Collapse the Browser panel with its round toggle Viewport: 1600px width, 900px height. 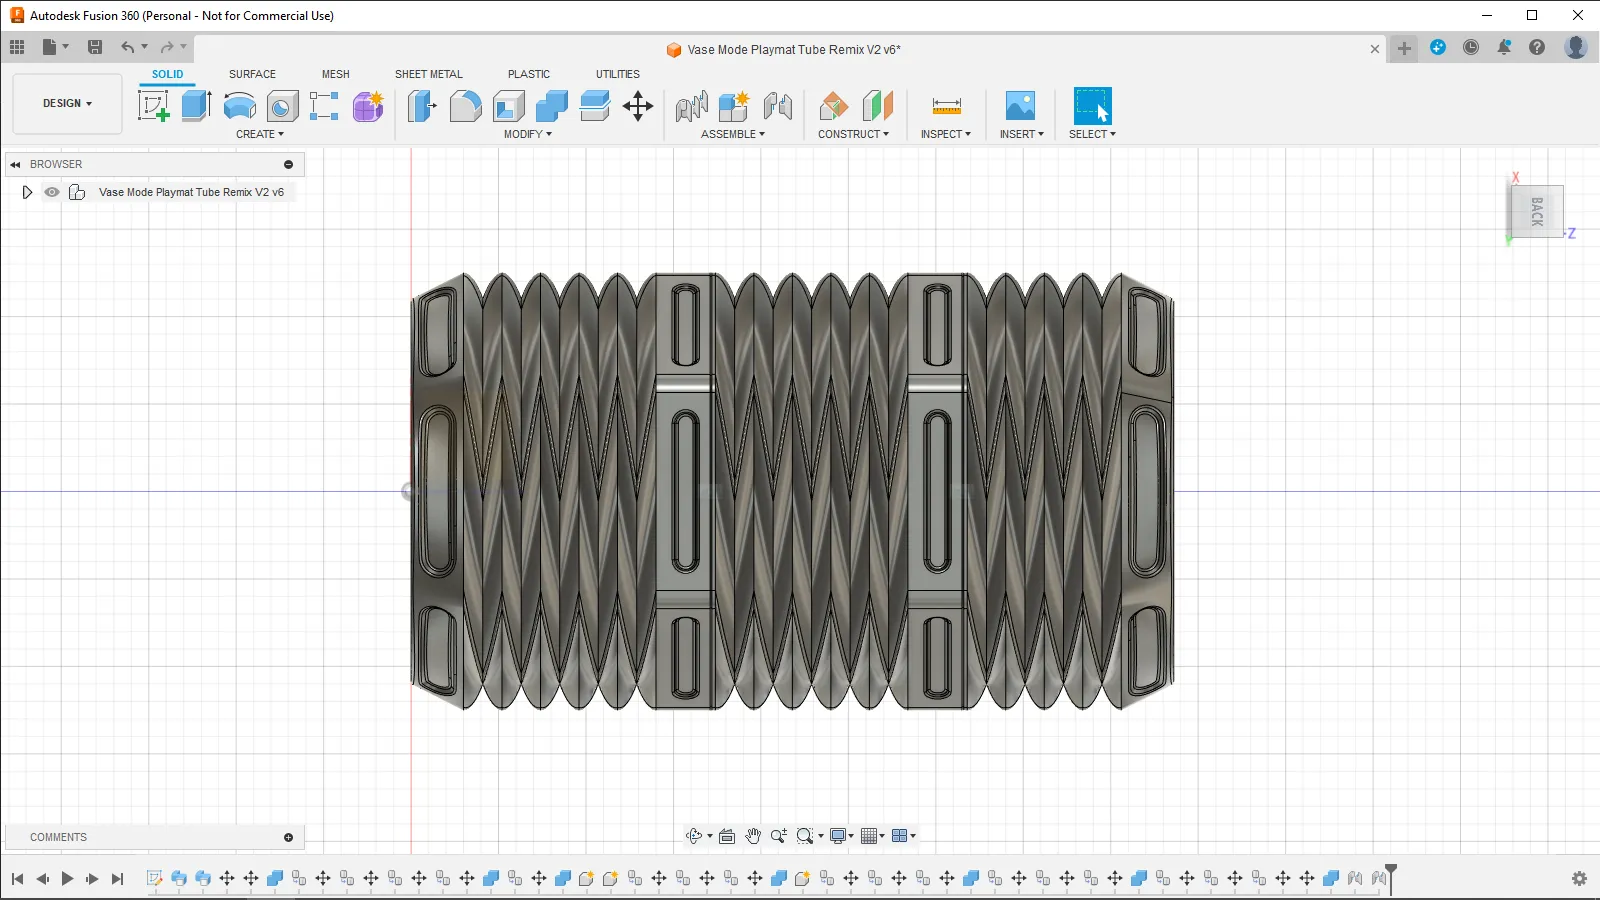point(288,164)
